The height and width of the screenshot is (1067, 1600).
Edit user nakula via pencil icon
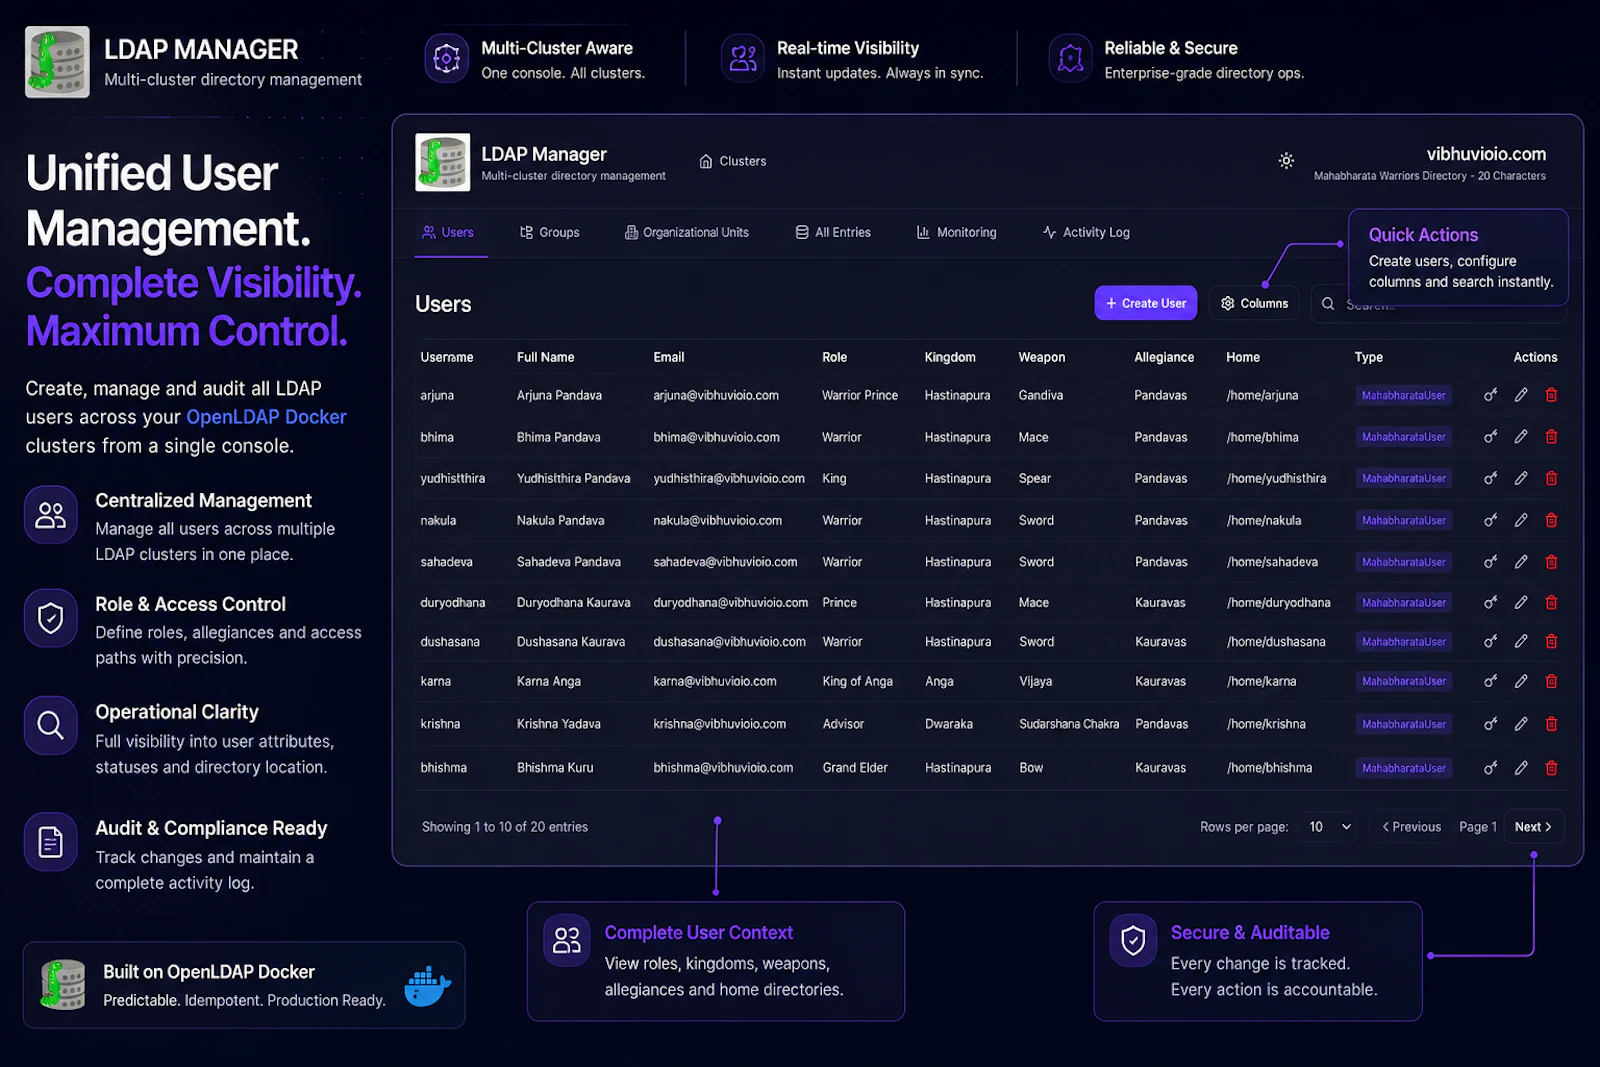[x=1521, y=520]
